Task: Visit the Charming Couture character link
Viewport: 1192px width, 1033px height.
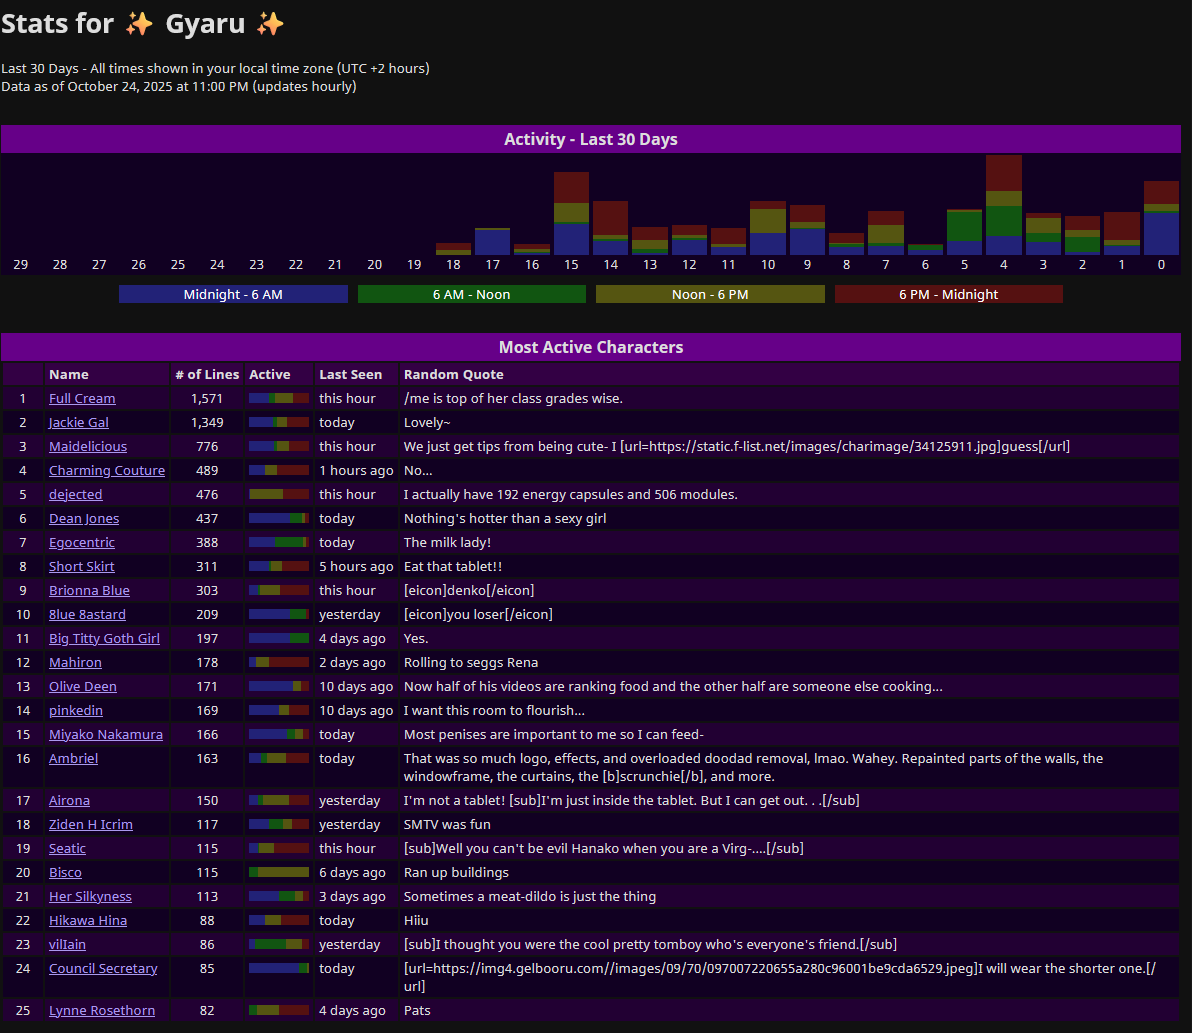Action: [x=106, y=471]
